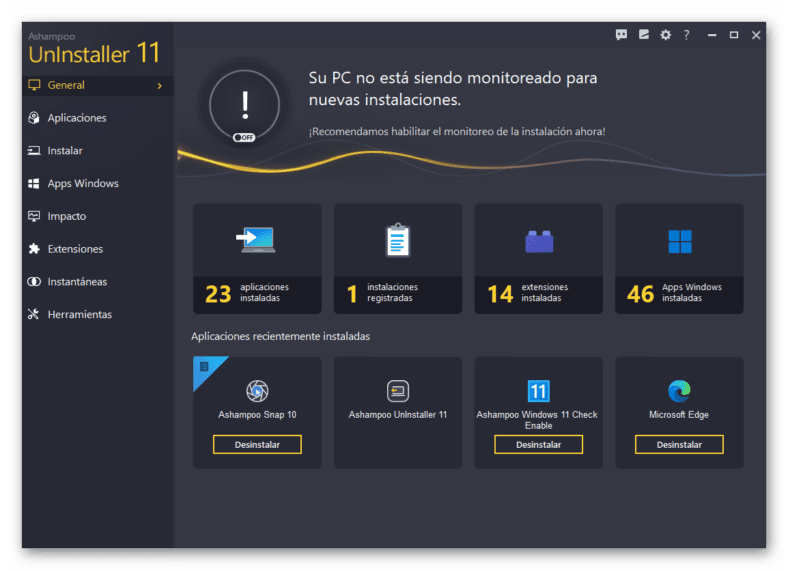
Task: Click the Ashampoo UnInstaller 11 logo title
Action: click(x=94, y=49)
